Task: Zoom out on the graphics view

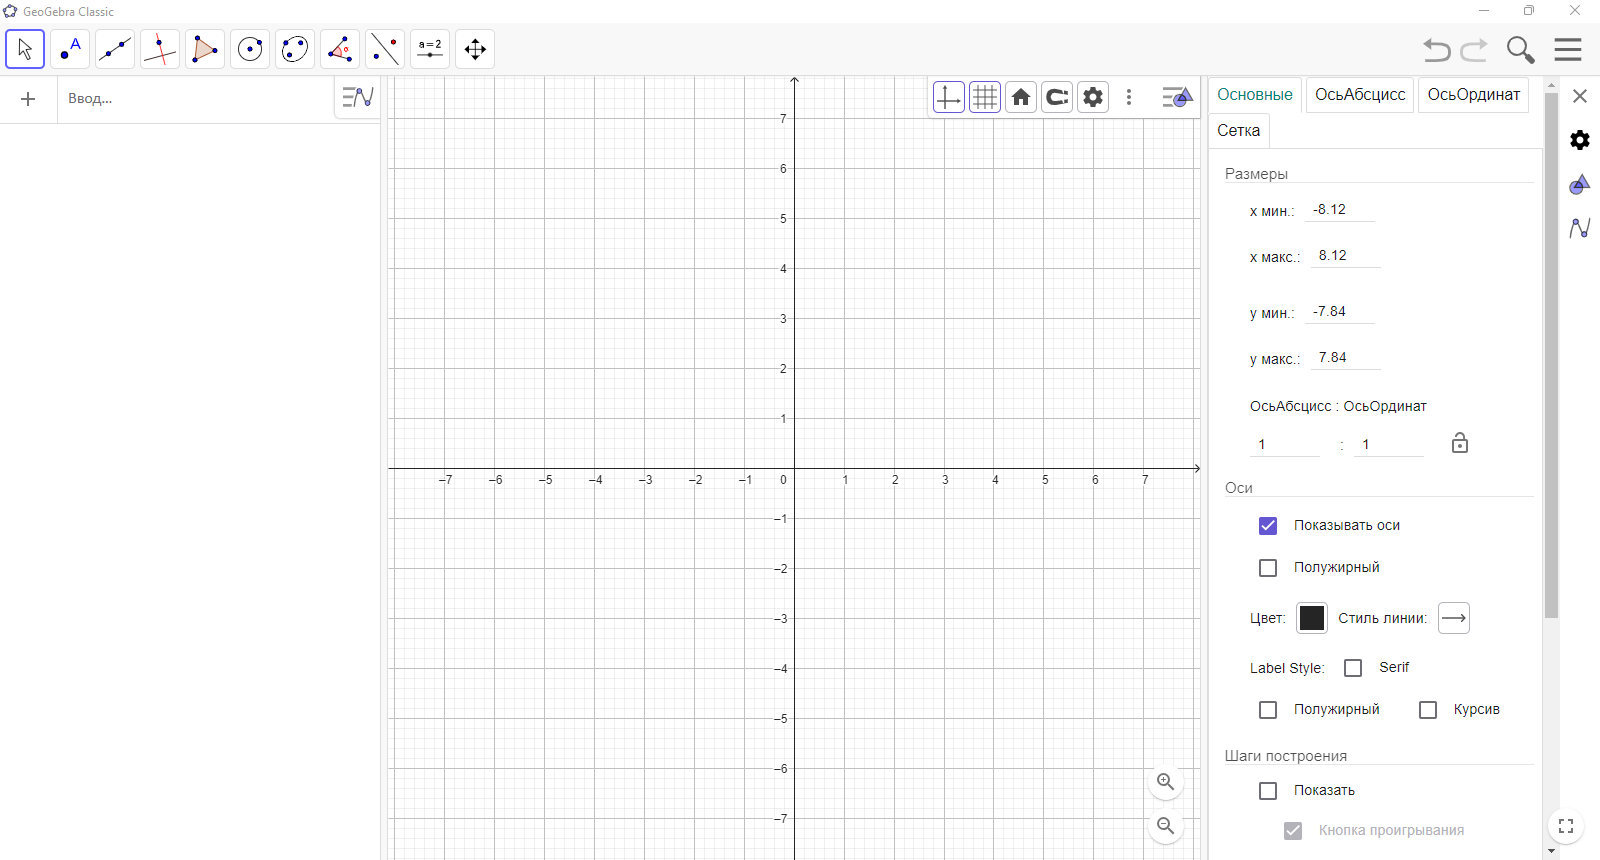Action: coord(1165,826)
